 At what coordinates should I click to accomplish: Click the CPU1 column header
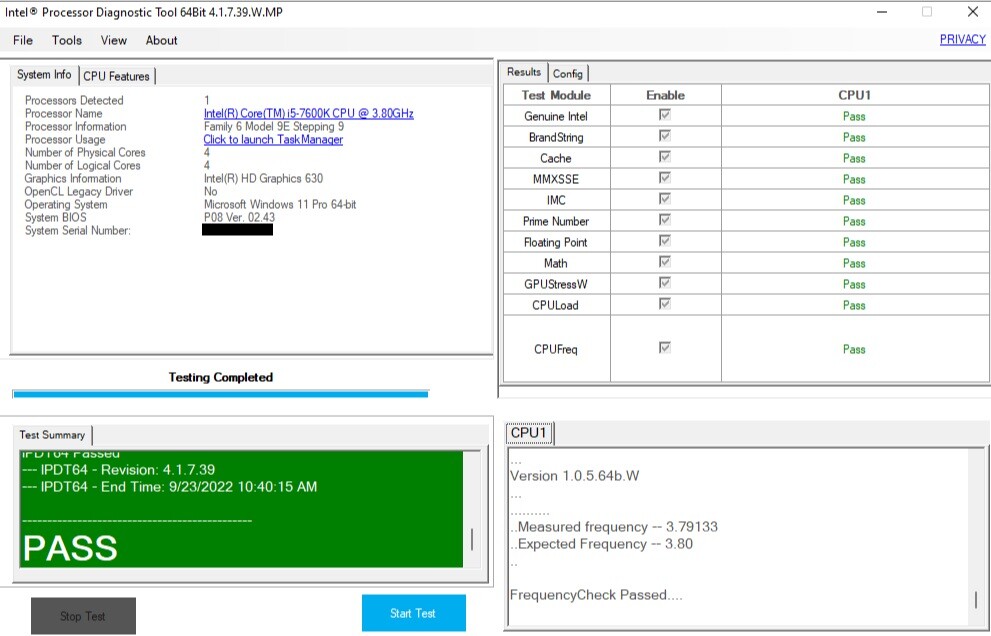pos(854,95)
